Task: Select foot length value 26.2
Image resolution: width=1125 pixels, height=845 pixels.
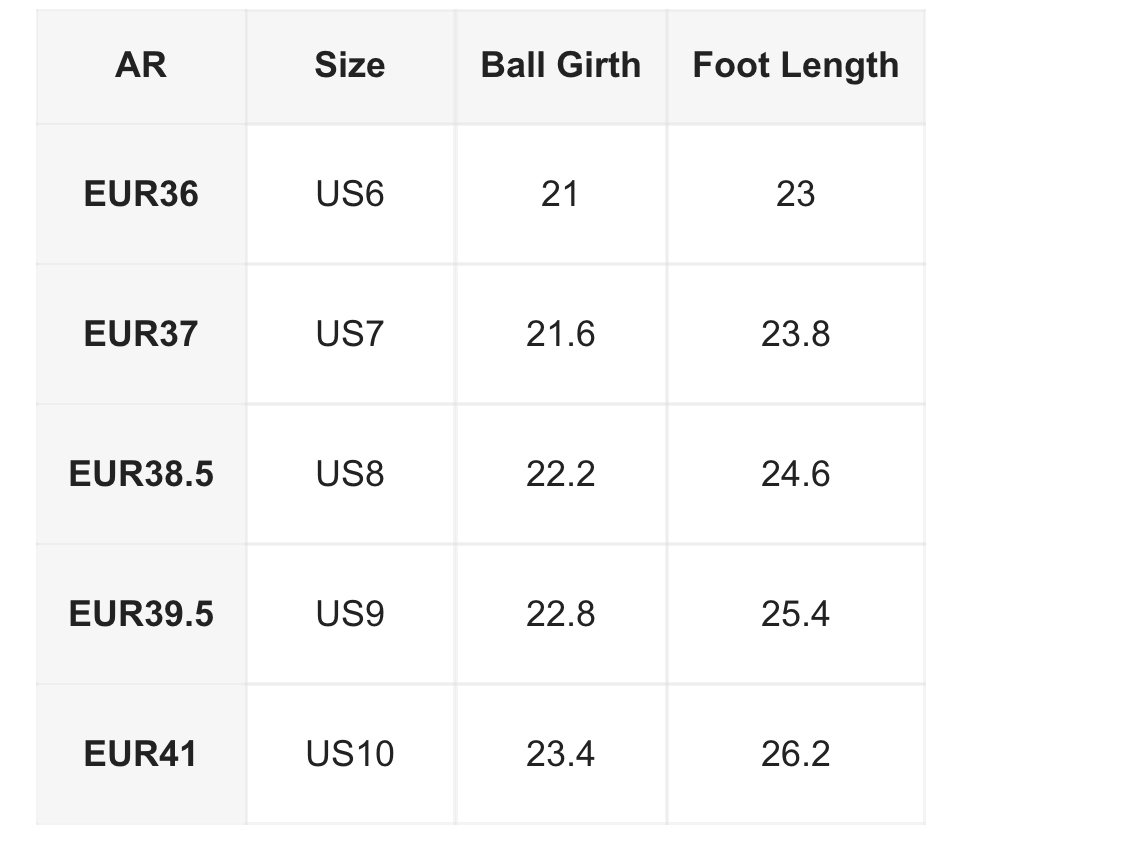Action: (795, 754)
